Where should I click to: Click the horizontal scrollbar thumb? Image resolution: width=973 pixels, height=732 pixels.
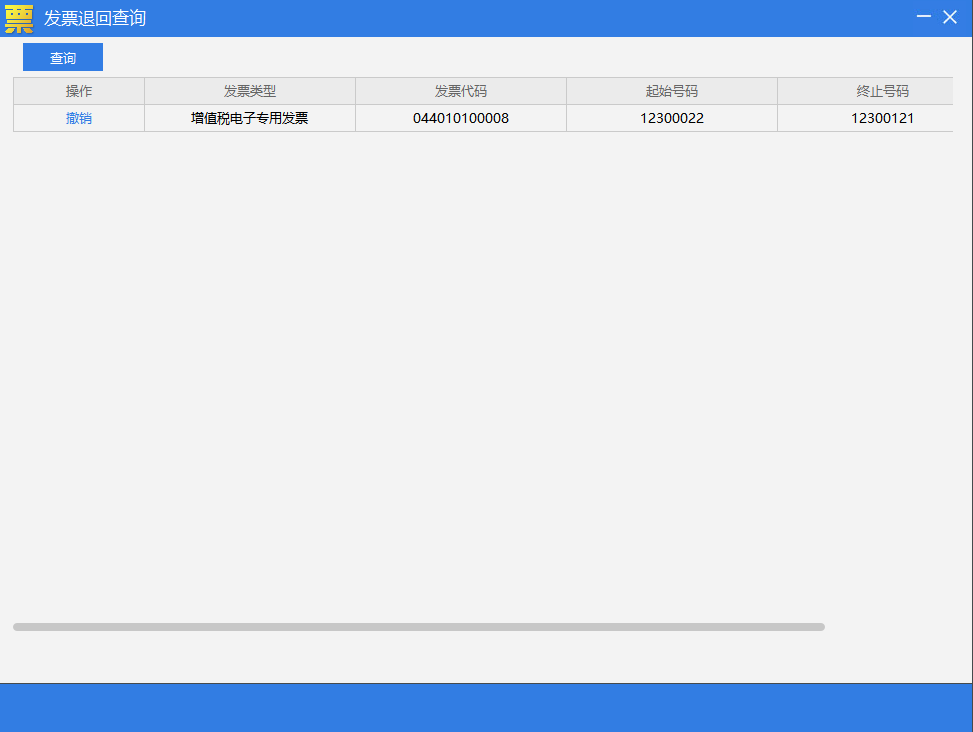tap(419, 627)
